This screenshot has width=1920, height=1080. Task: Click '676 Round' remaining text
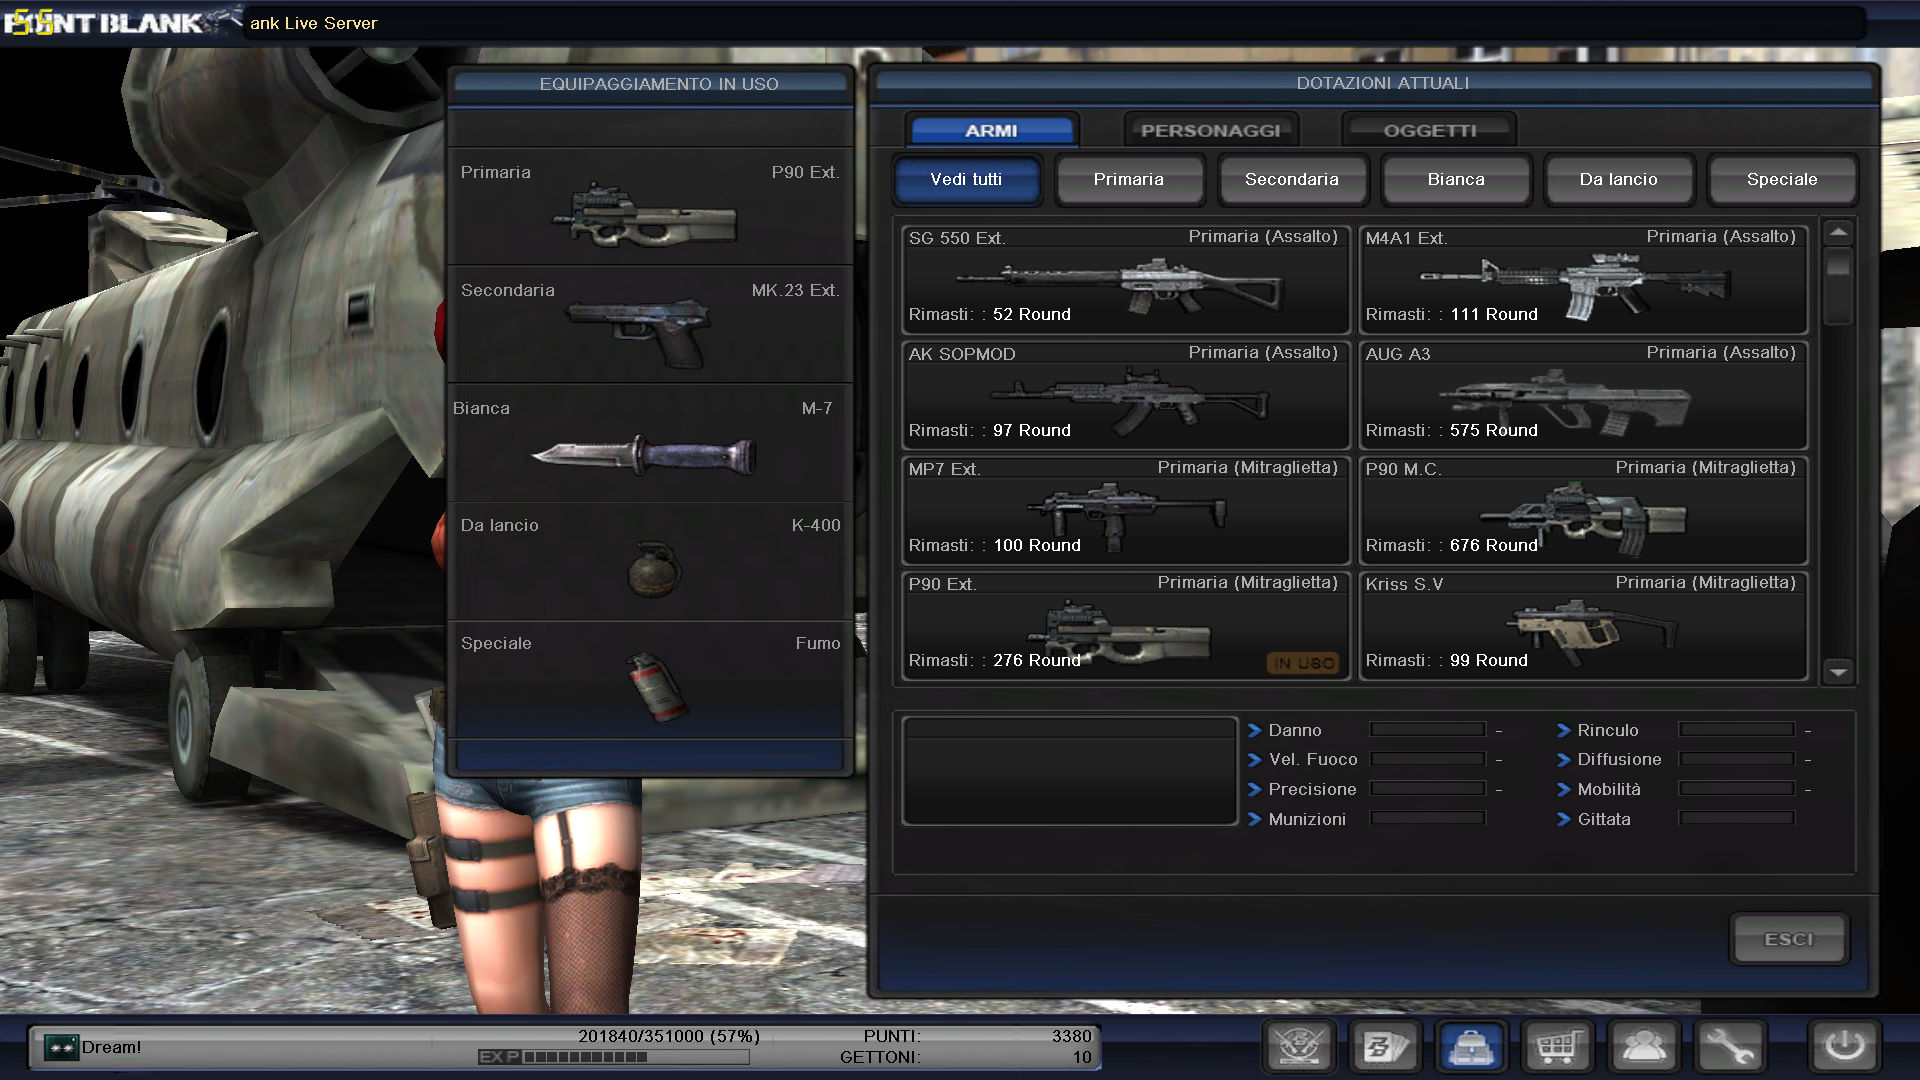[x=1494, y=545]
